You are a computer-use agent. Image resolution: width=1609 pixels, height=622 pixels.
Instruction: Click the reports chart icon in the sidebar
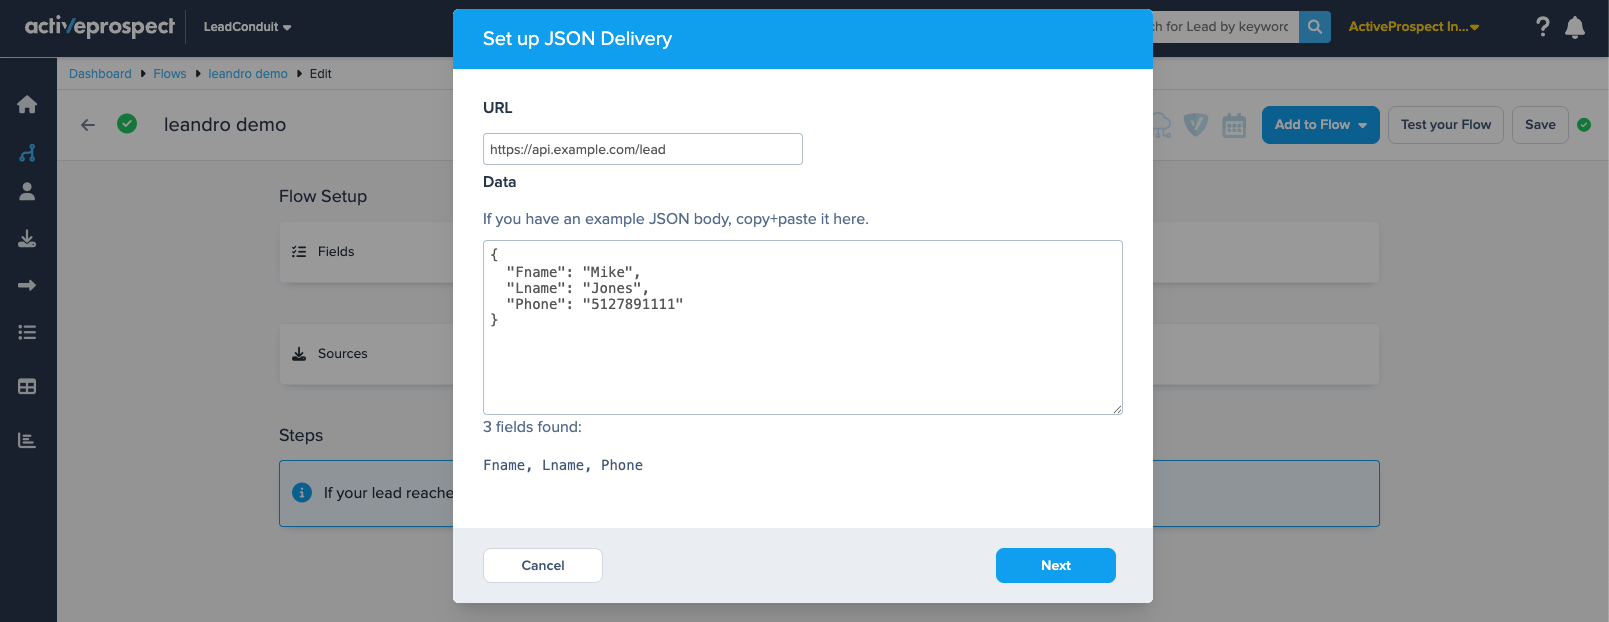click(x=27, y=440)
